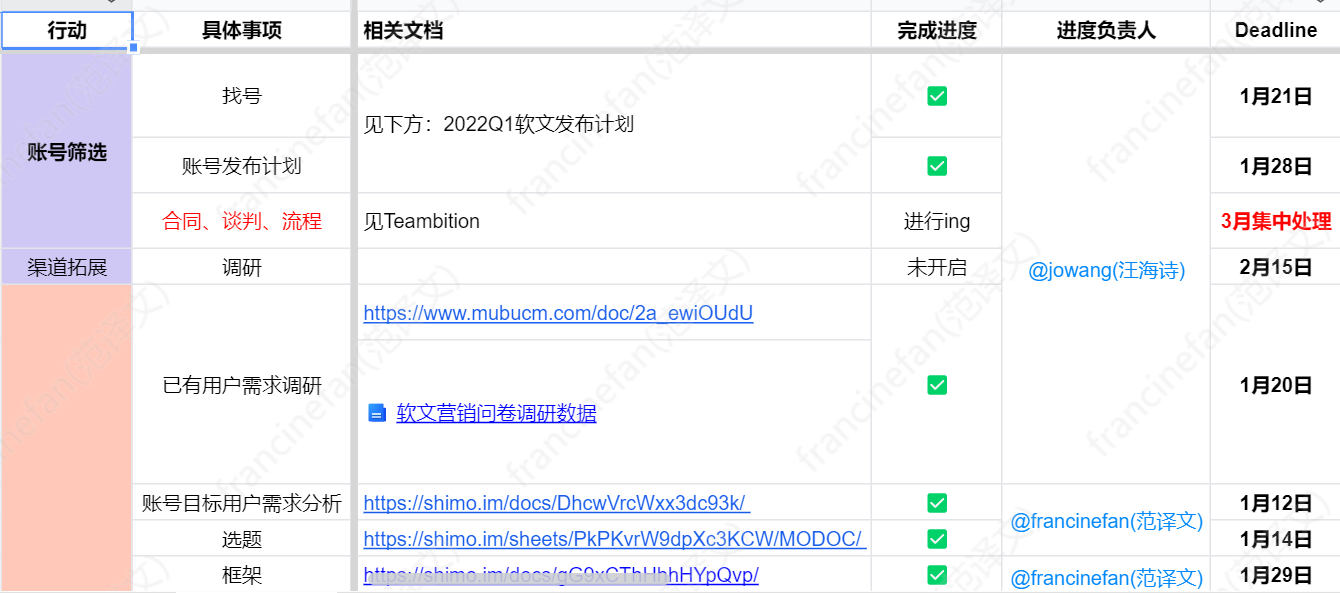Select the Deadline header cell
Screen dimensions: 1340x593
(1276, 30)
